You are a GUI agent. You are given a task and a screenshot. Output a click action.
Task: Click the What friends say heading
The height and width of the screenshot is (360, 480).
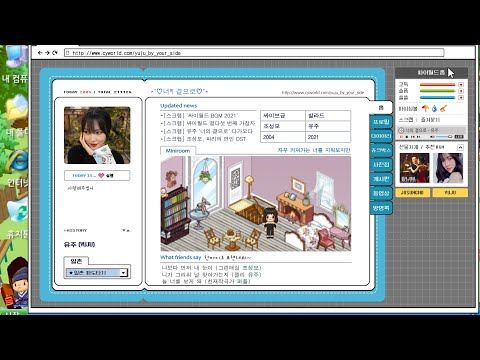[181, 257]
